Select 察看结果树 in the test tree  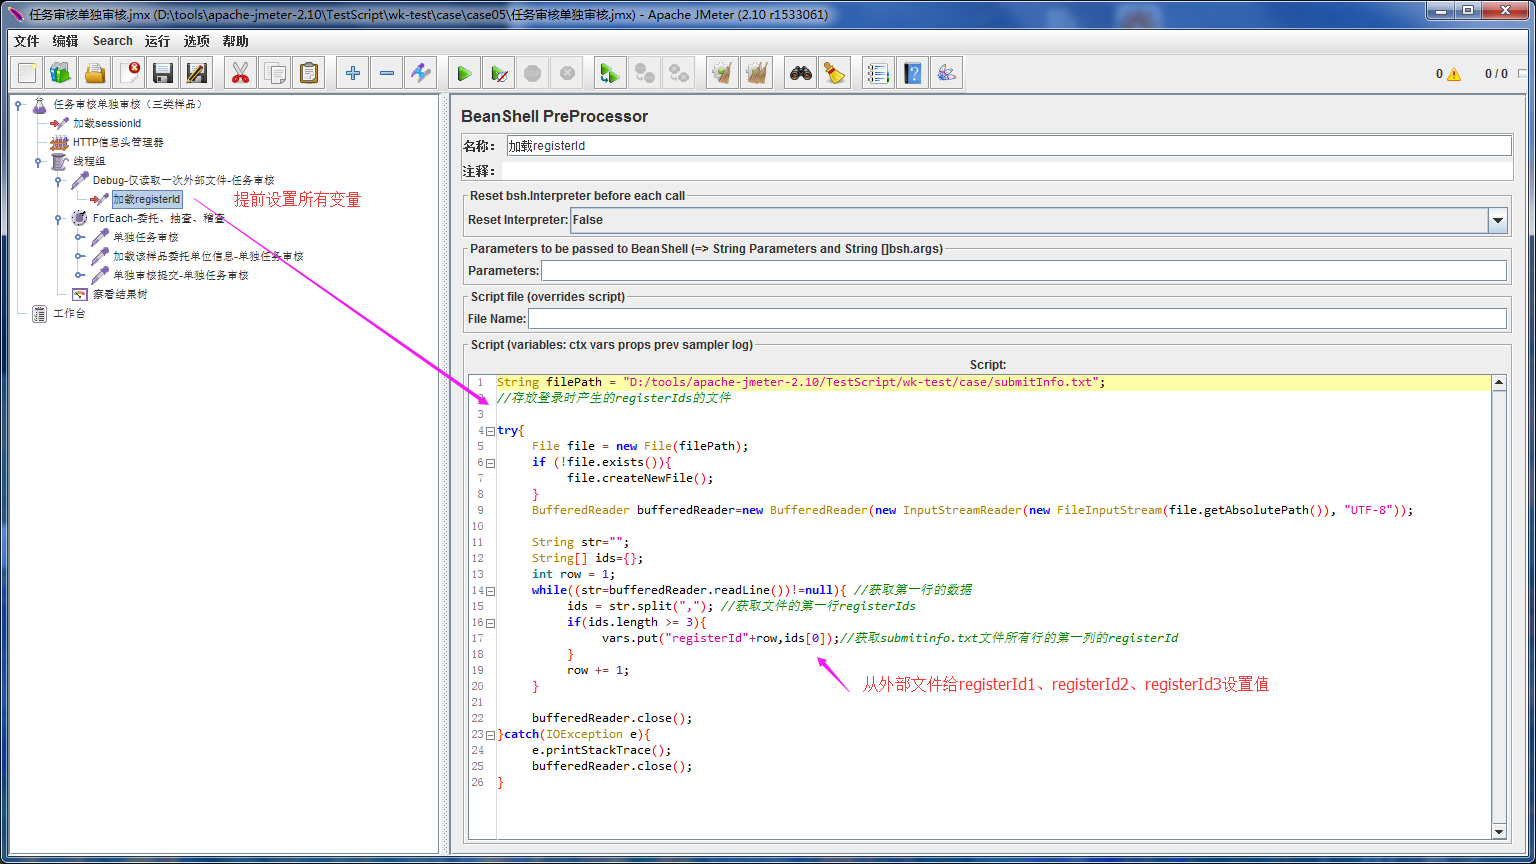coord(119,295)
